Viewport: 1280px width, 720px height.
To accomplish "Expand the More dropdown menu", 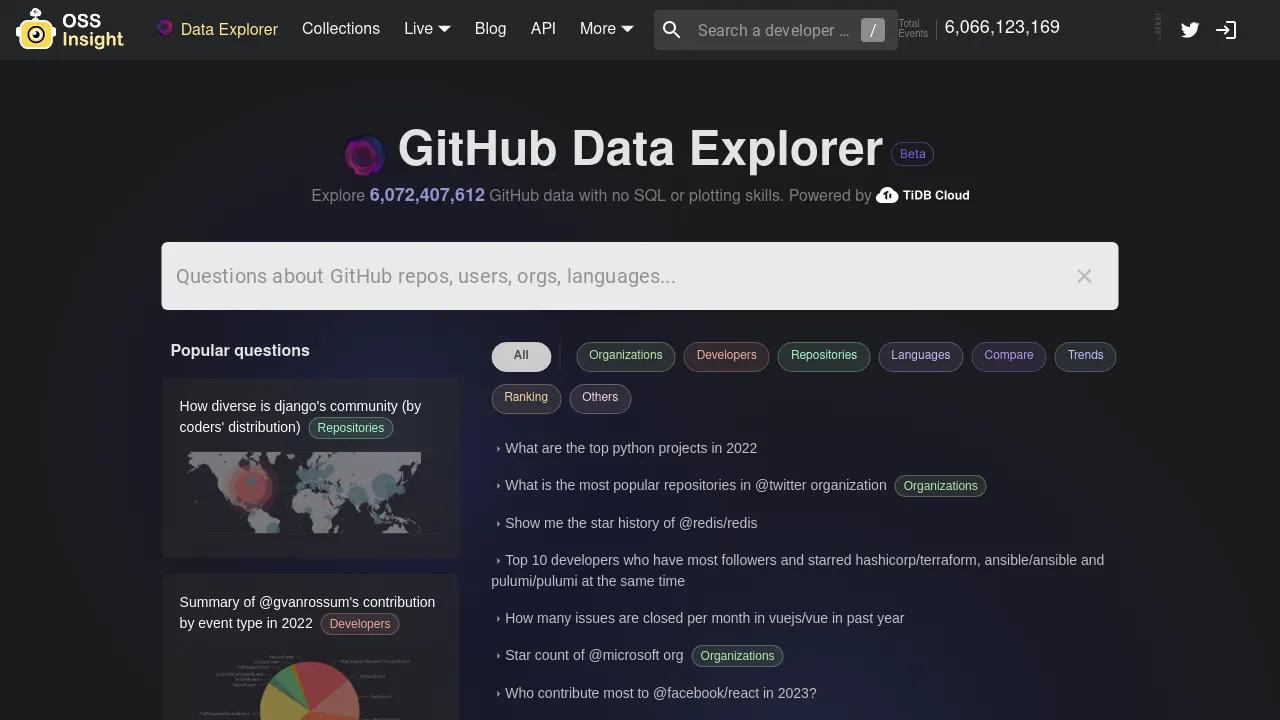I will click(606, 29).
